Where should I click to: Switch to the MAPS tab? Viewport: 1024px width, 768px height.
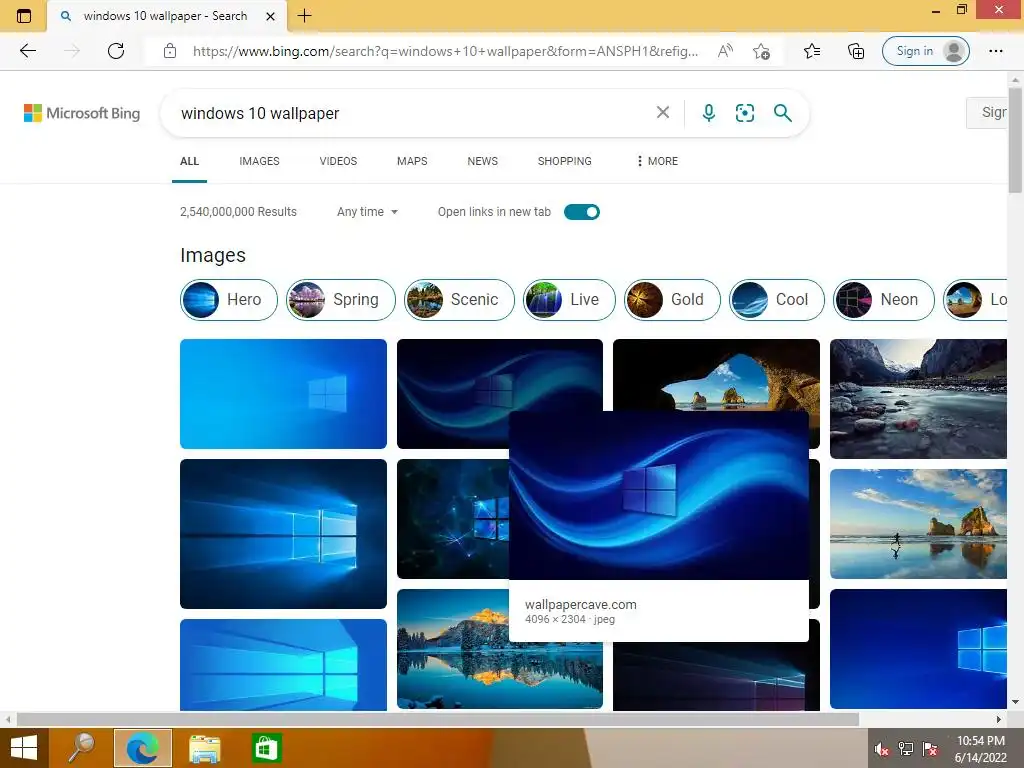pyautogui.click(x=412, y=161)
